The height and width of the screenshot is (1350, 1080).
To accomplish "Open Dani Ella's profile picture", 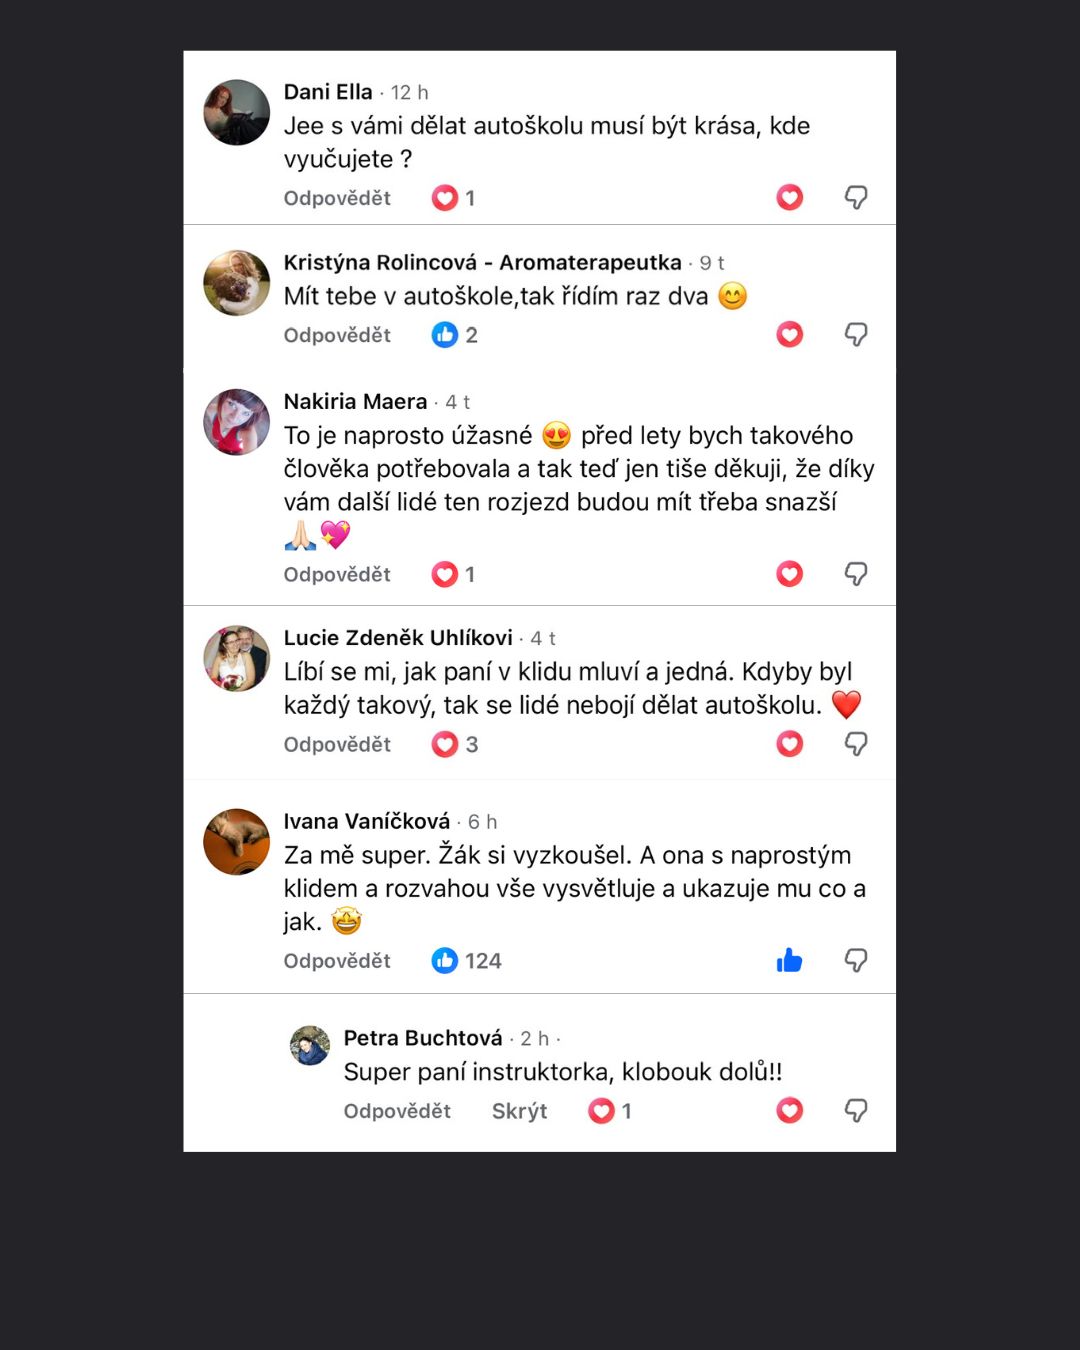I will [x=237, y=113].
